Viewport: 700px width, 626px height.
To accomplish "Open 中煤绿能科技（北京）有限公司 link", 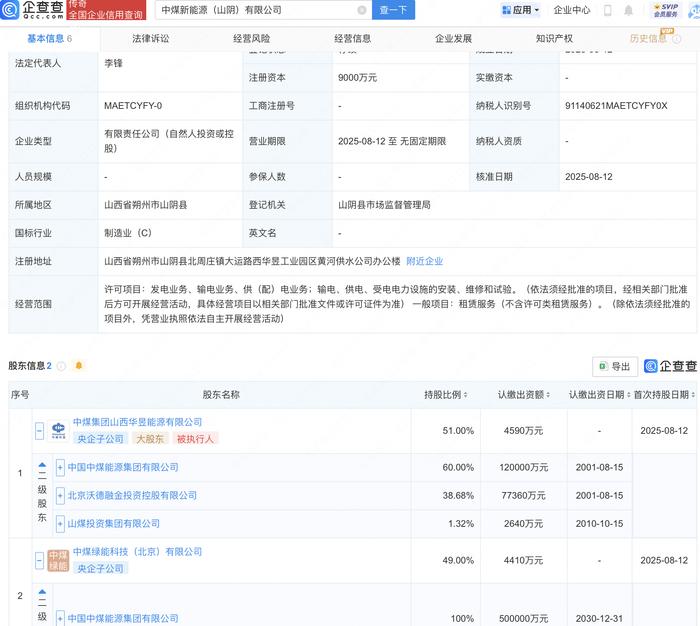I will (x=138, y=552).
